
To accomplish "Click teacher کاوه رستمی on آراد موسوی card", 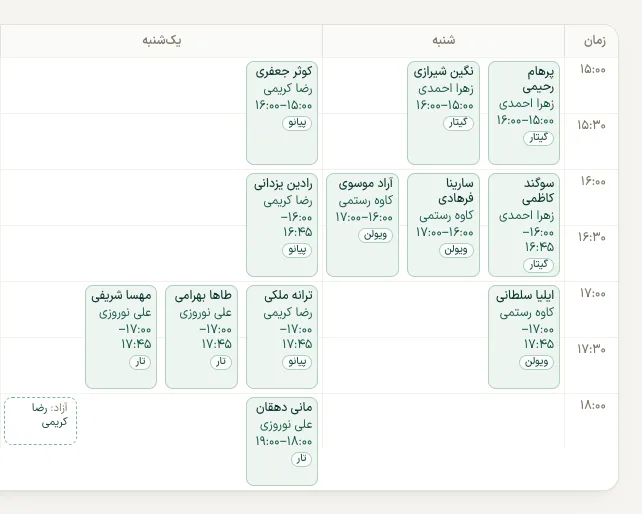I will [366, 200].
